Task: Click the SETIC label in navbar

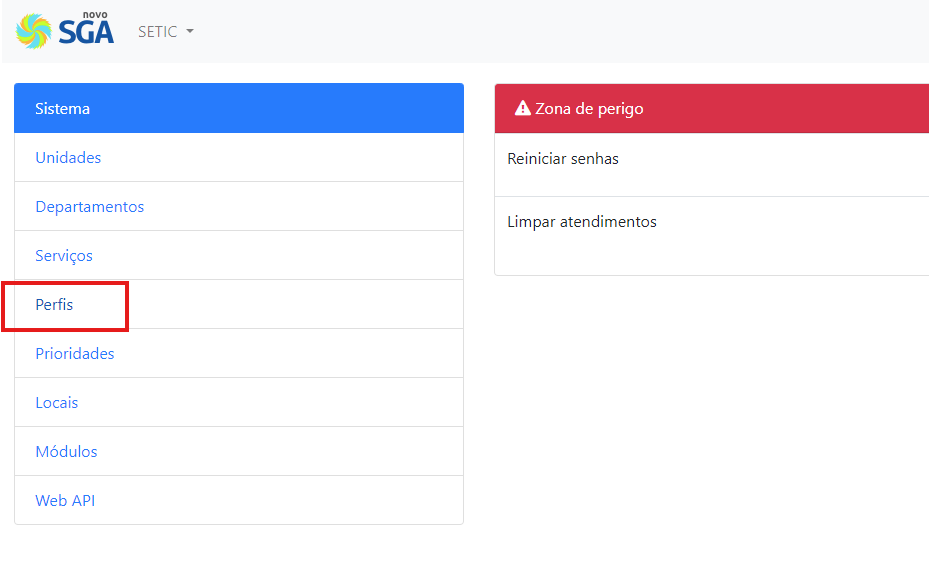Action: [x=158, y=31]
